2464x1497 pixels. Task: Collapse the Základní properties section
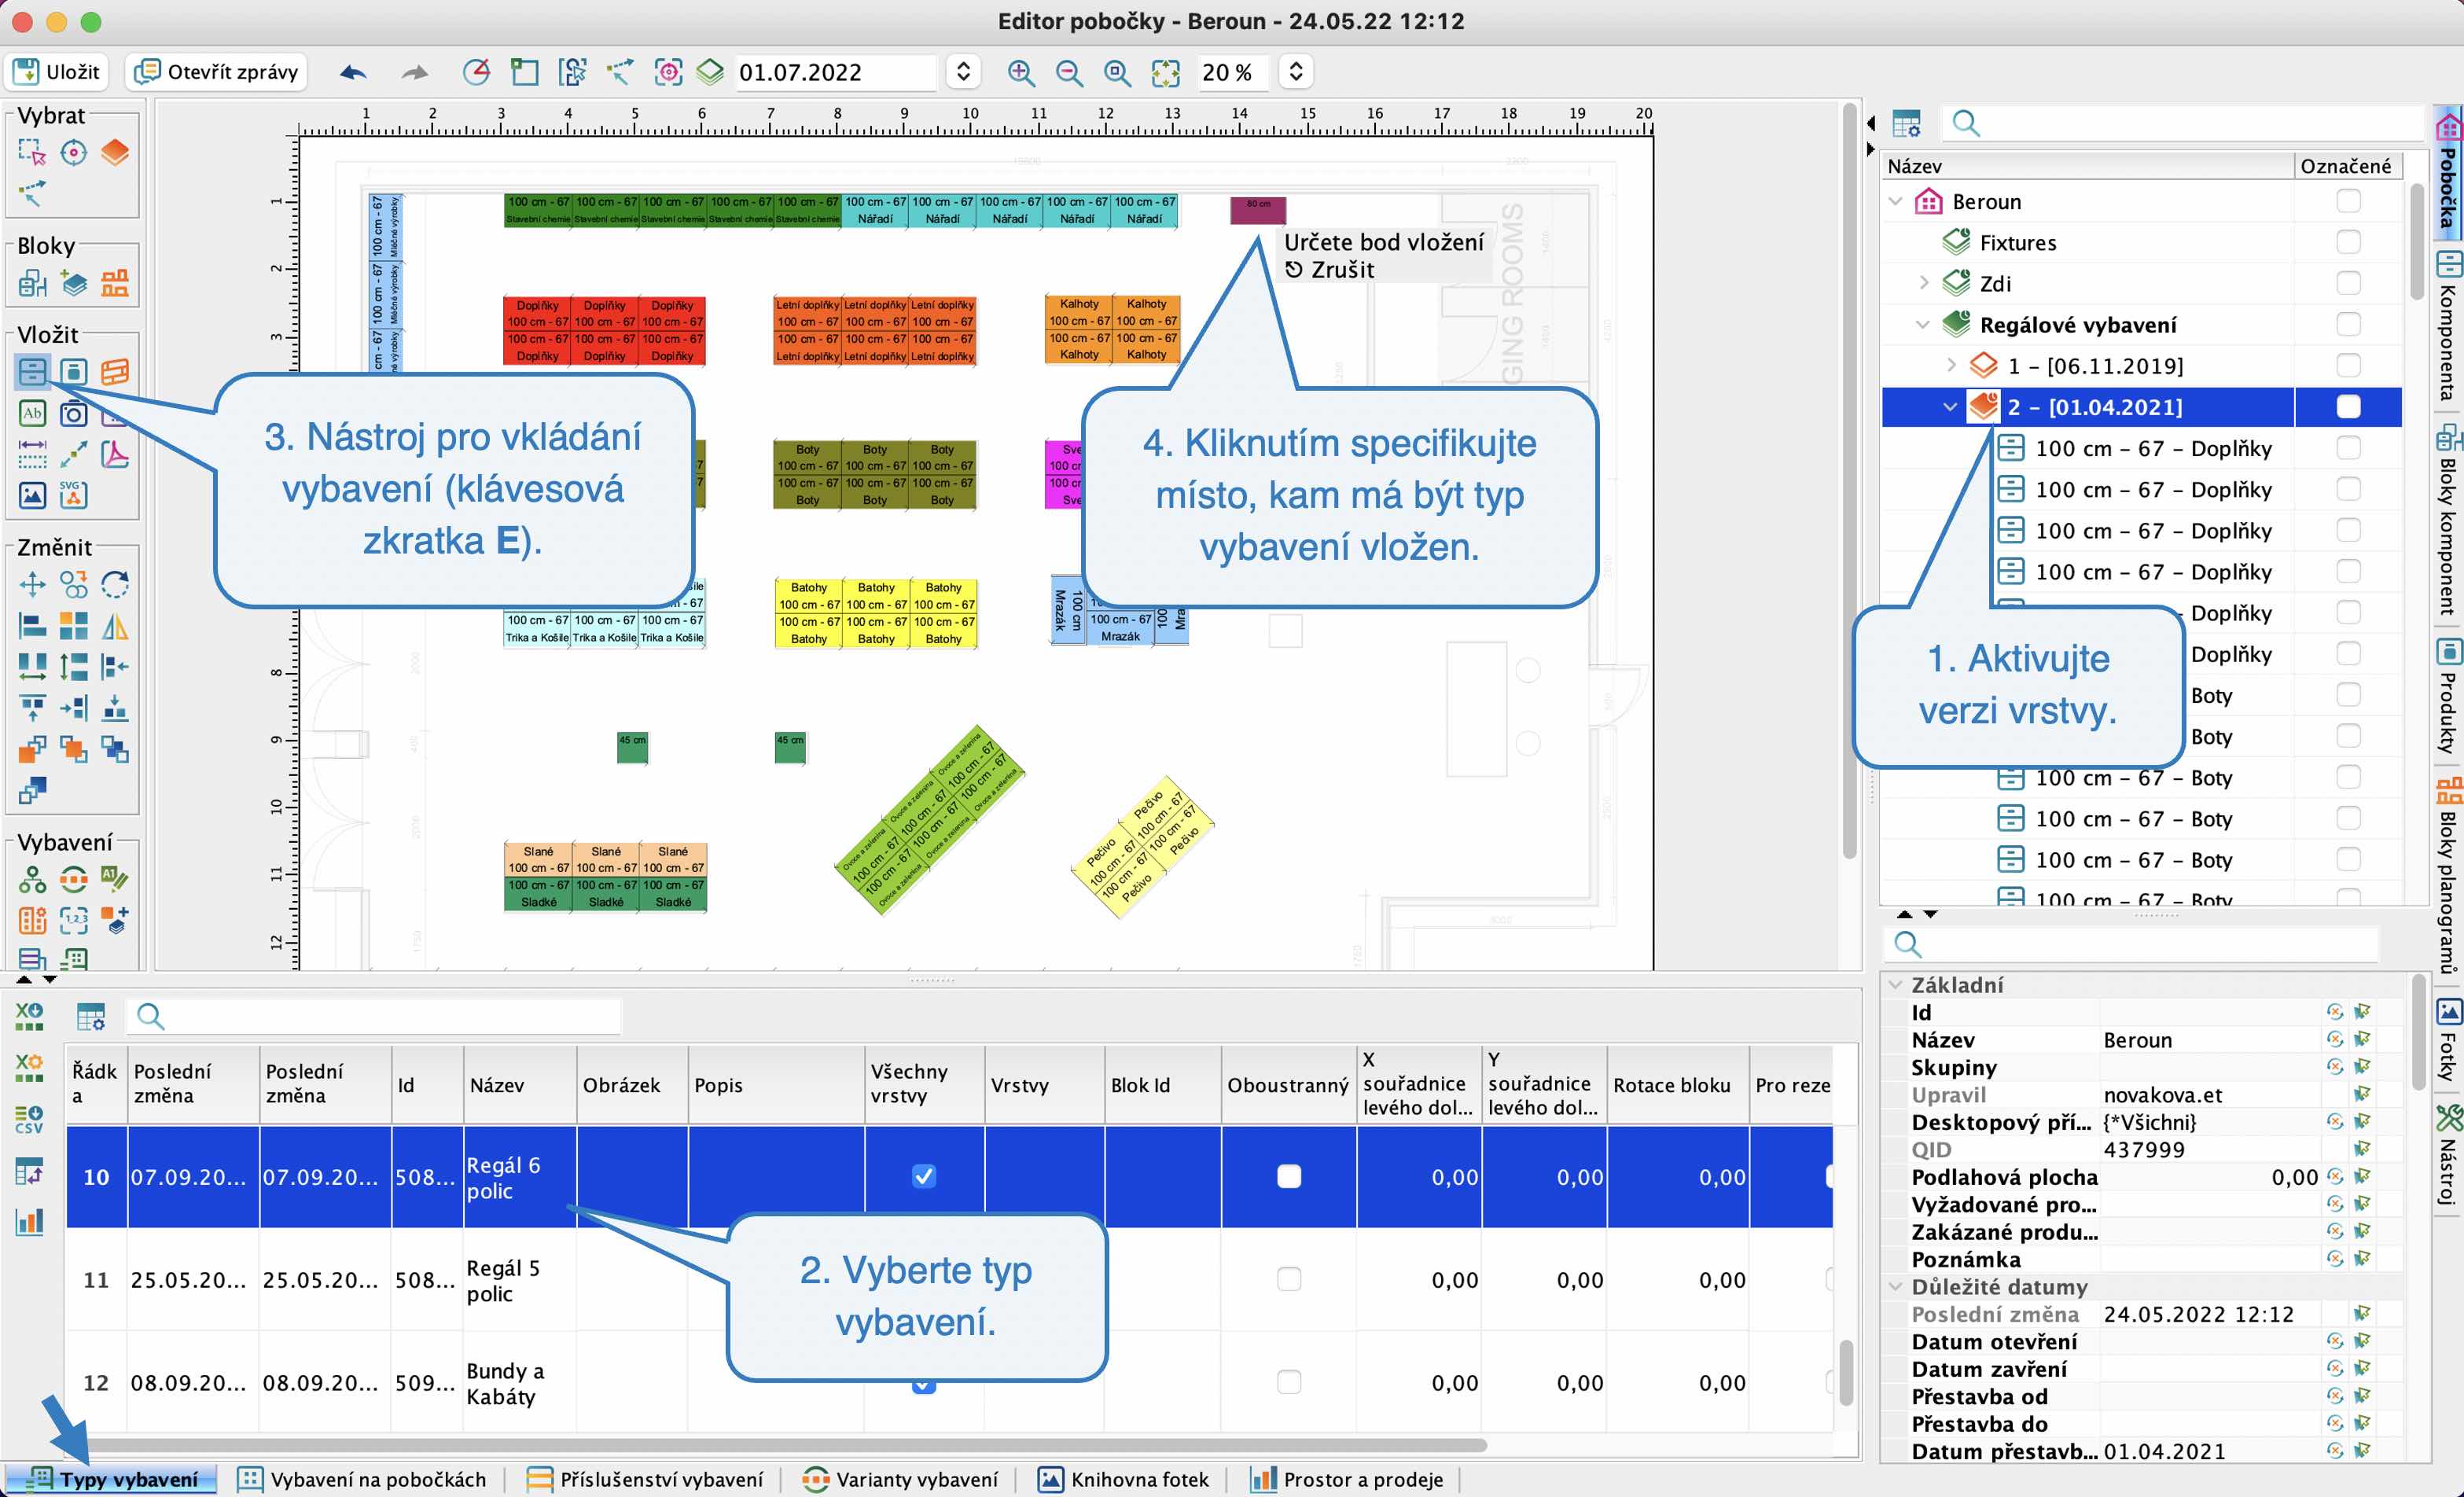pos(1895,985)
